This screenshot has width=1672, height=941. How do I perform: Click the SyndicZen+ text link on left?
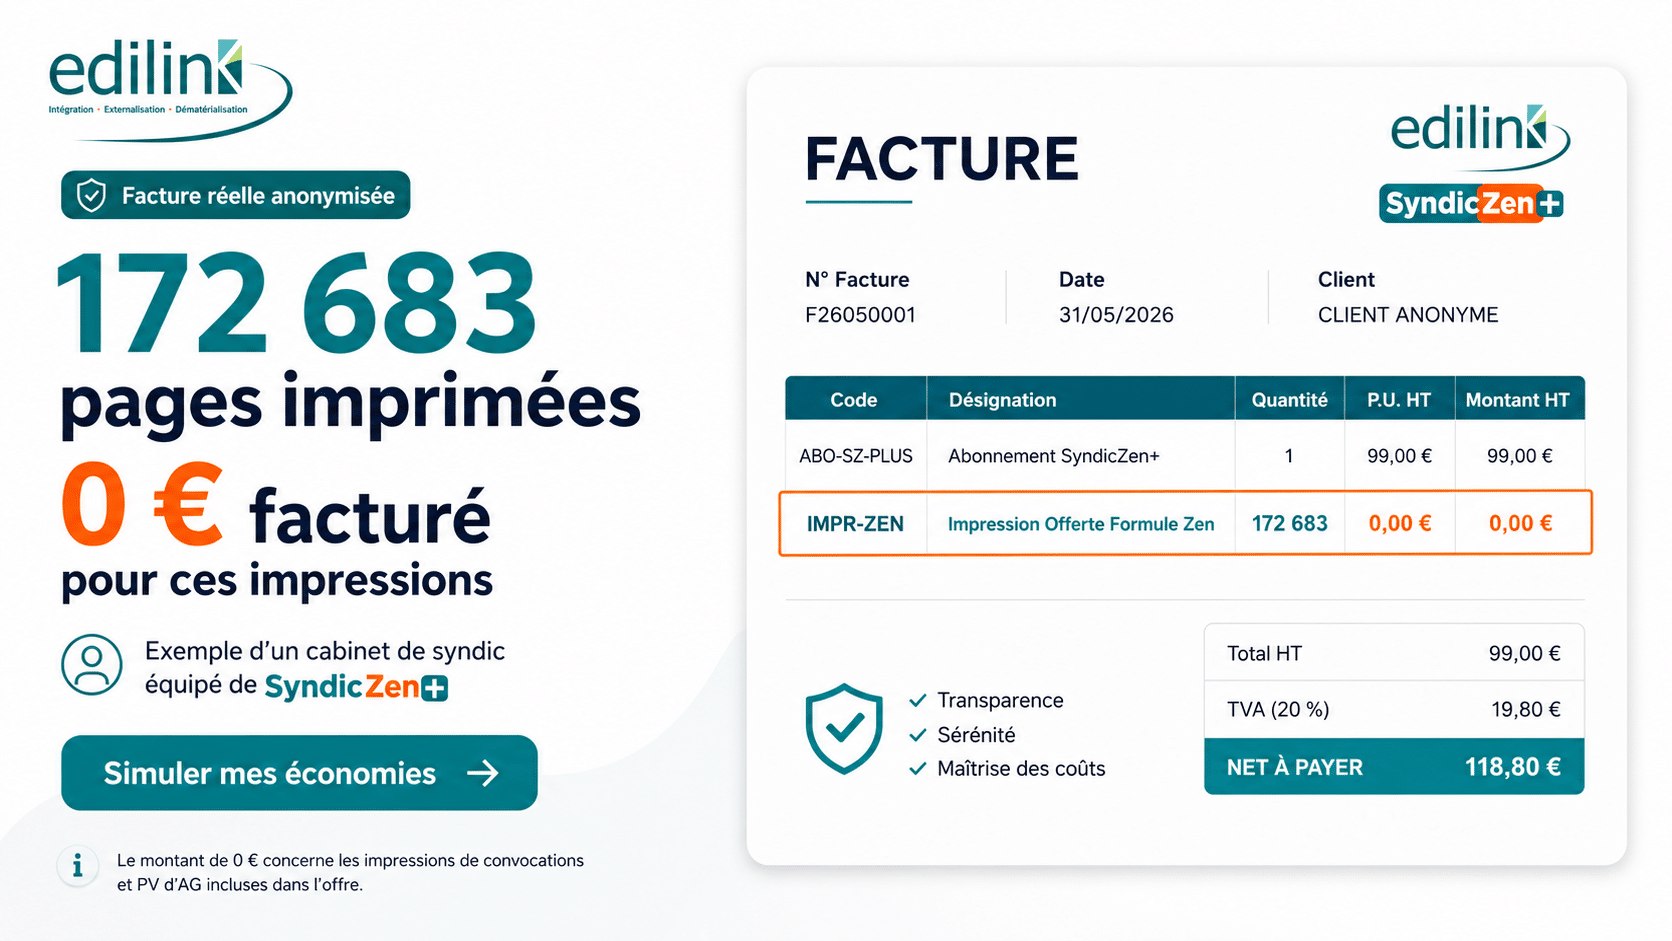(356, 687)
